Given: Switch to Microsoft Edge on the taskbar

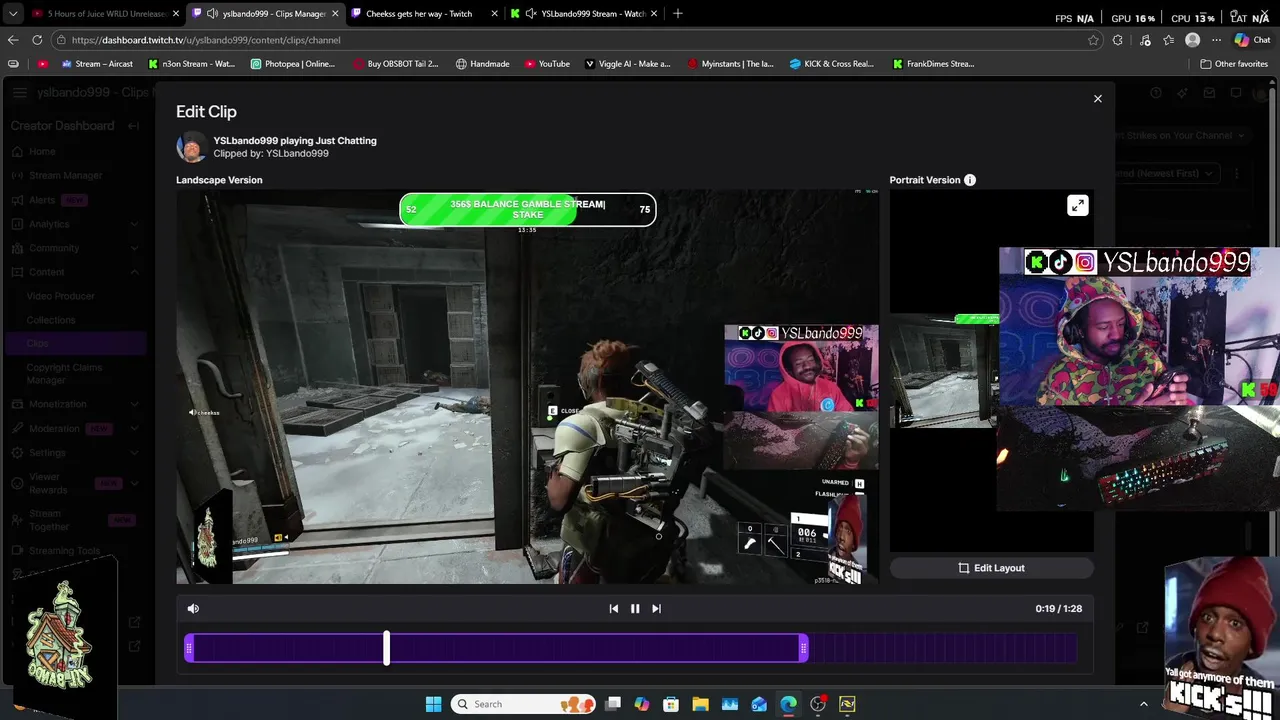Looking at the screenshot, I should (789, 704).
